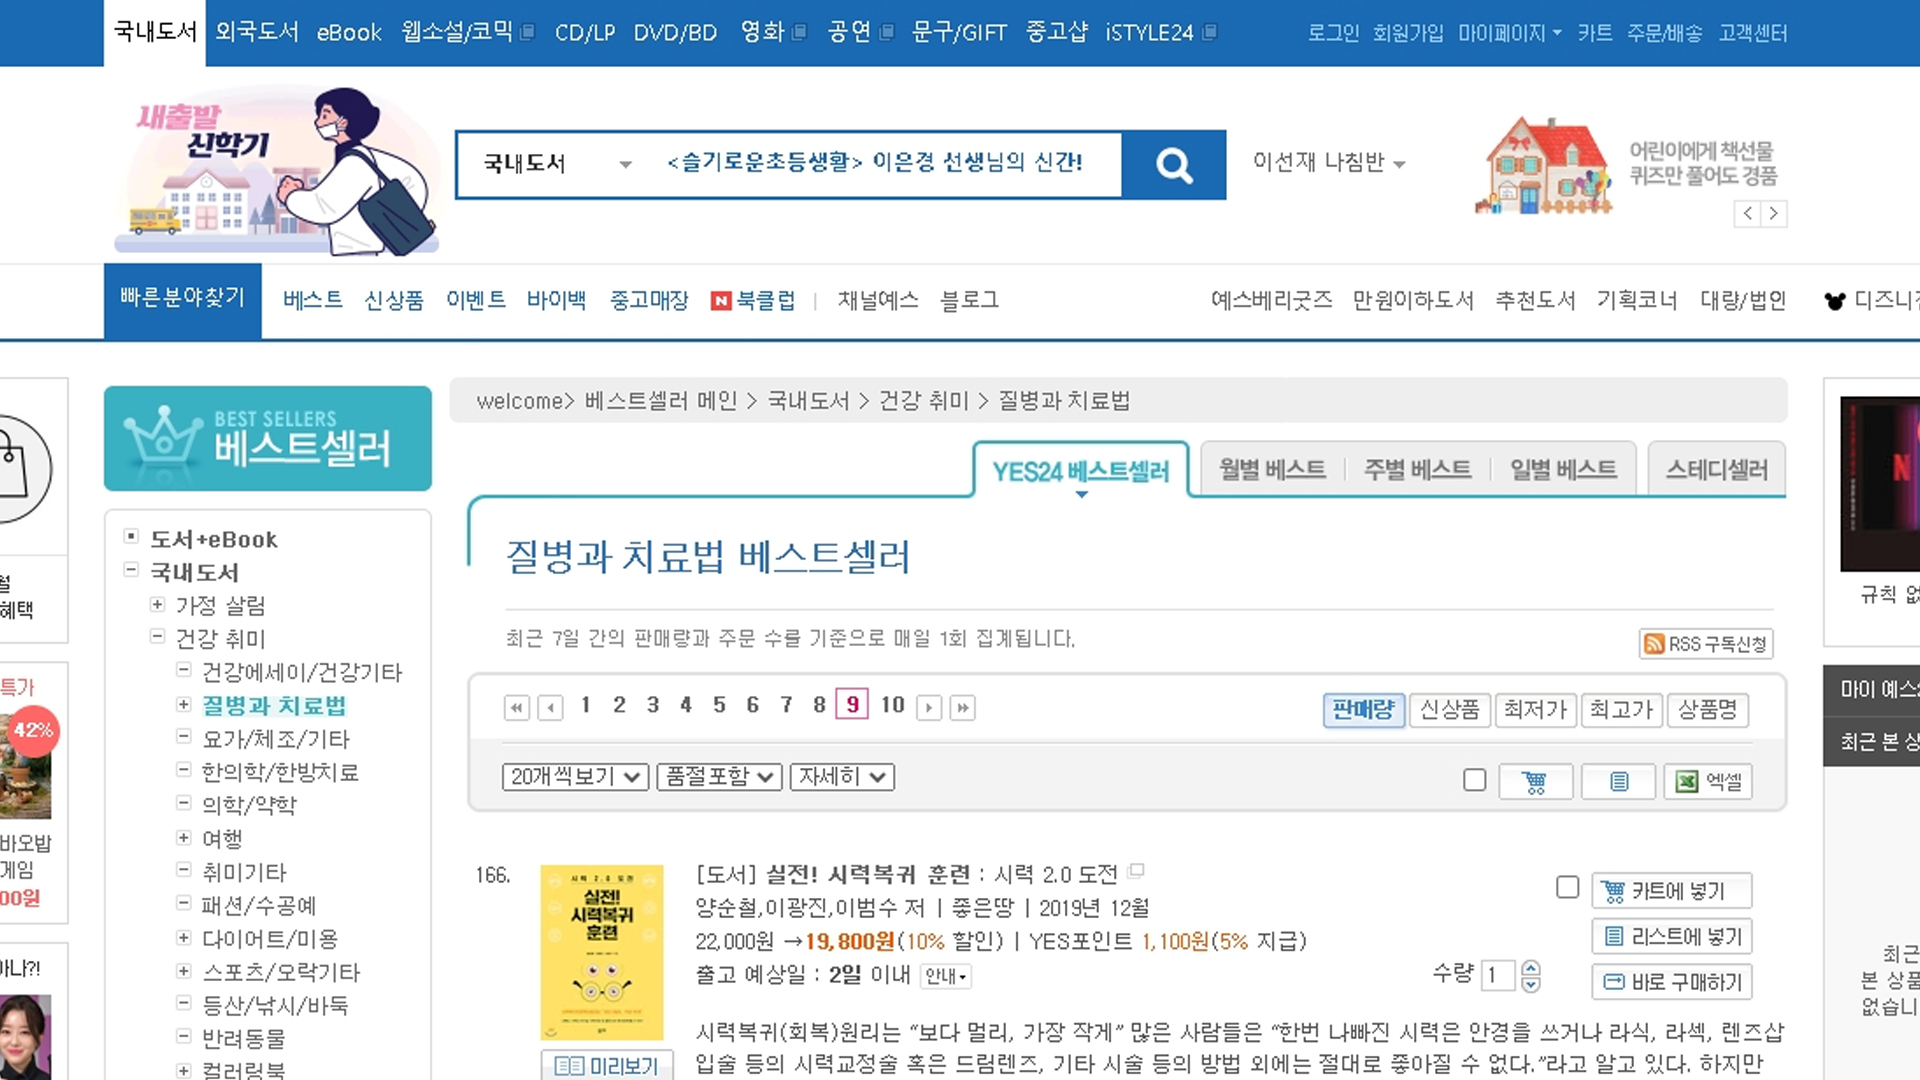1920x1080 pixels.
Task: Go to page 1 of results
Action: [x=585, y=705]
